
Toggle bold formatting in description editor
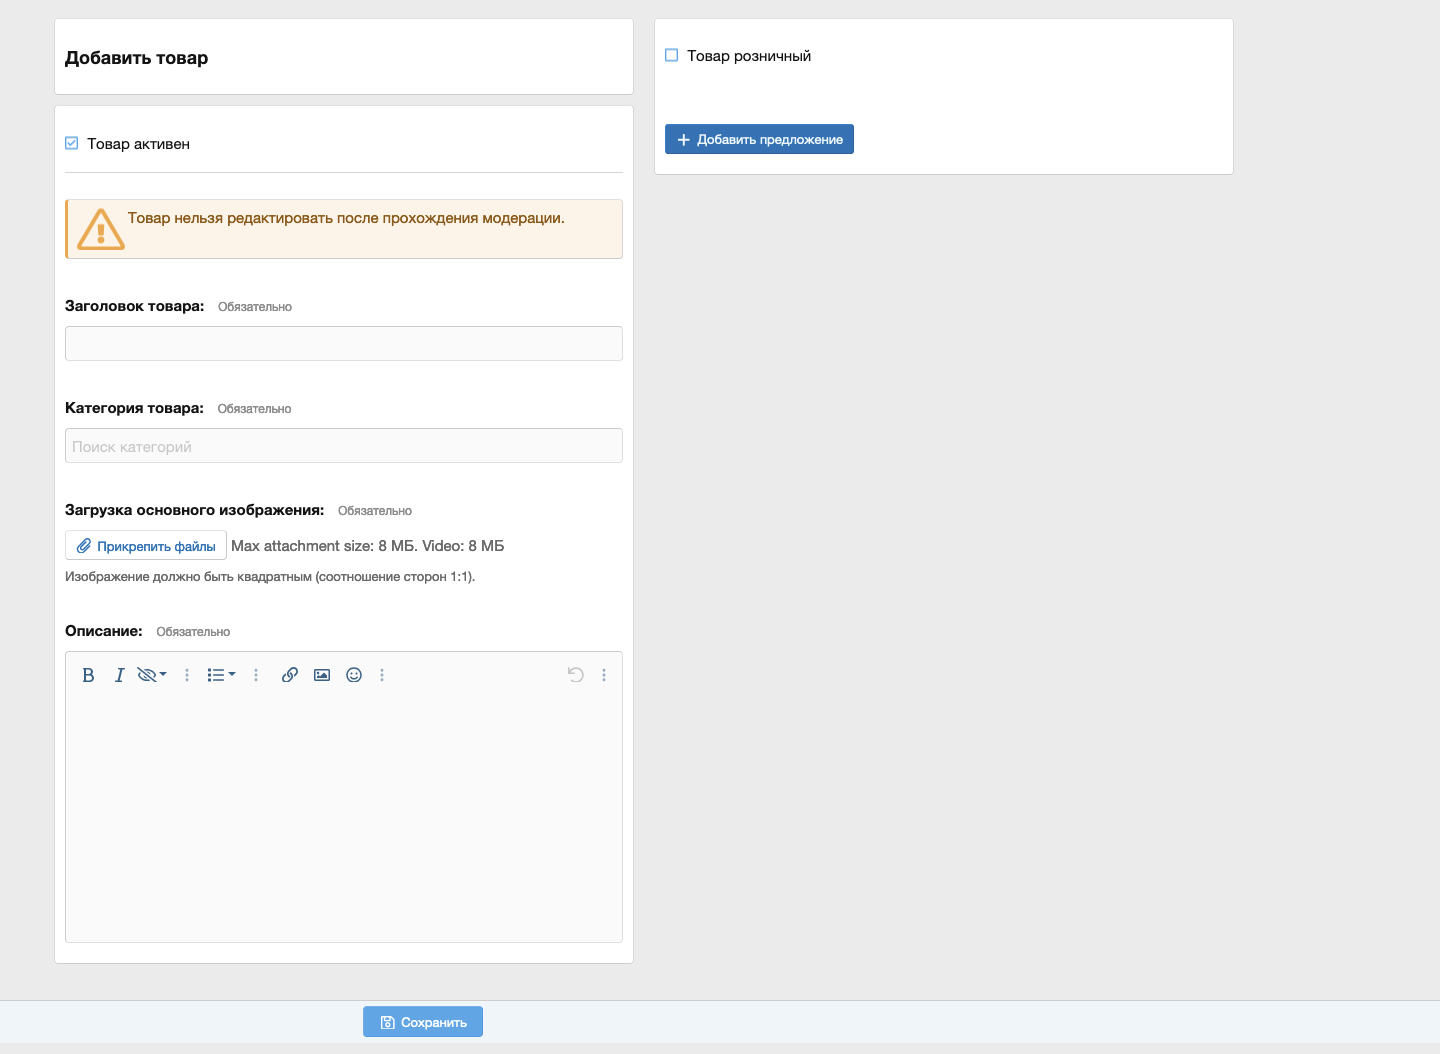tap(88, 675)
